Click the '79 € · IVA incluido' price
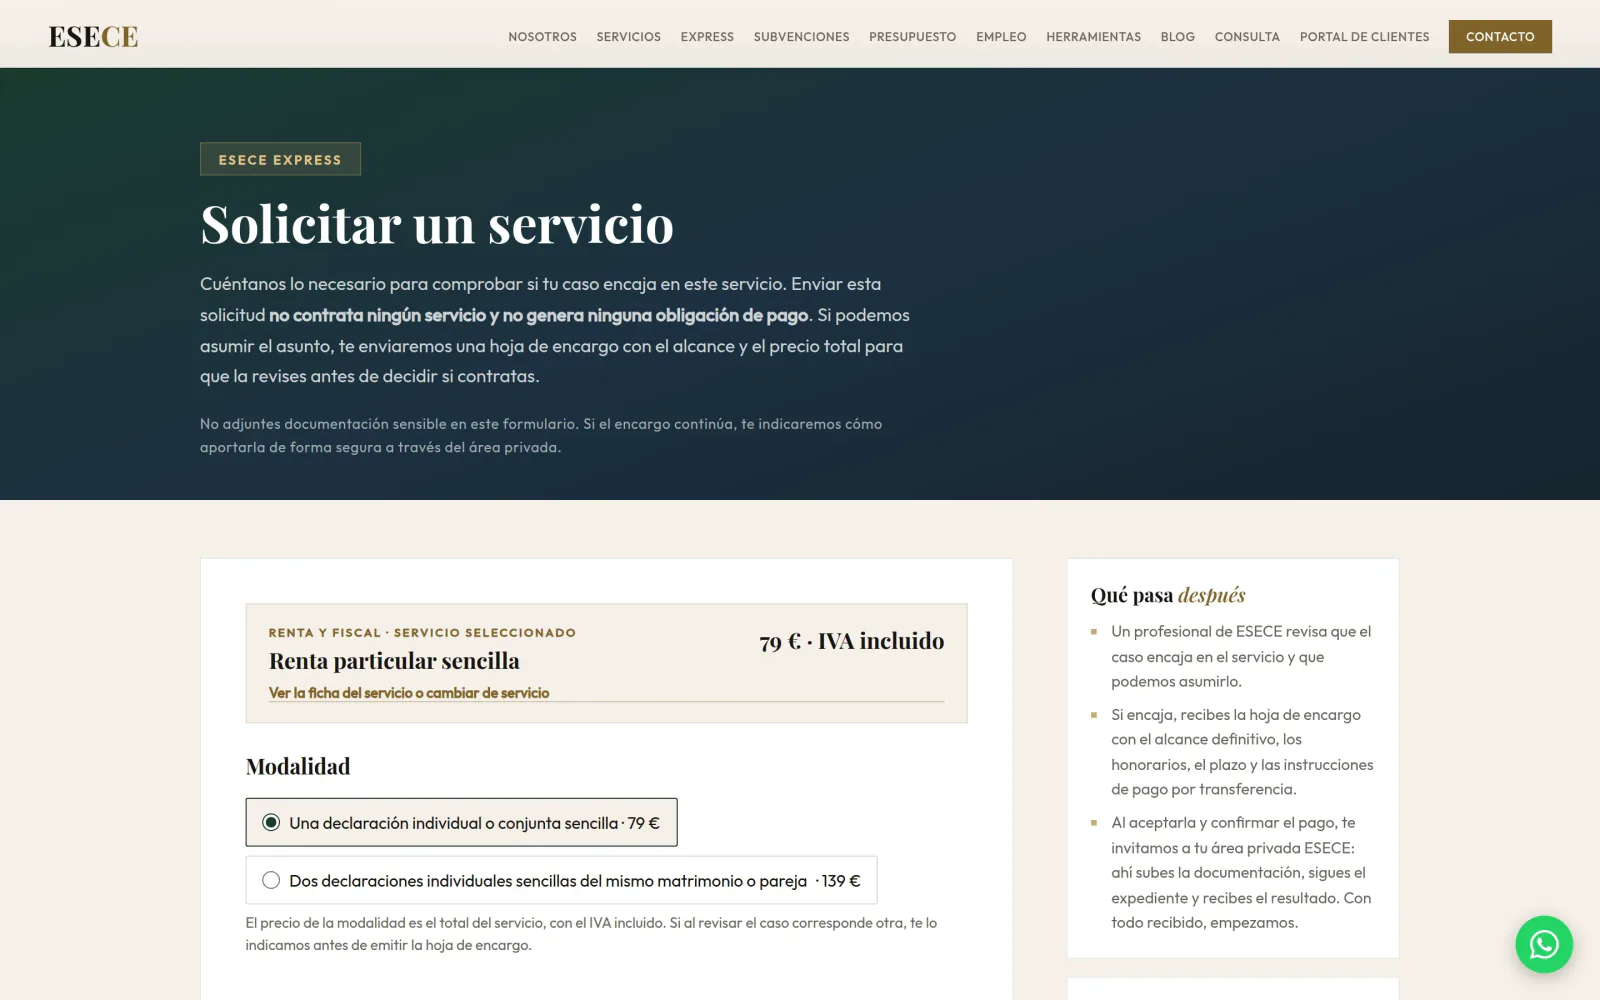Image resolution: width=1600 pixels, height=1000 pixels. pyautogui.click(x=851, y=641)
